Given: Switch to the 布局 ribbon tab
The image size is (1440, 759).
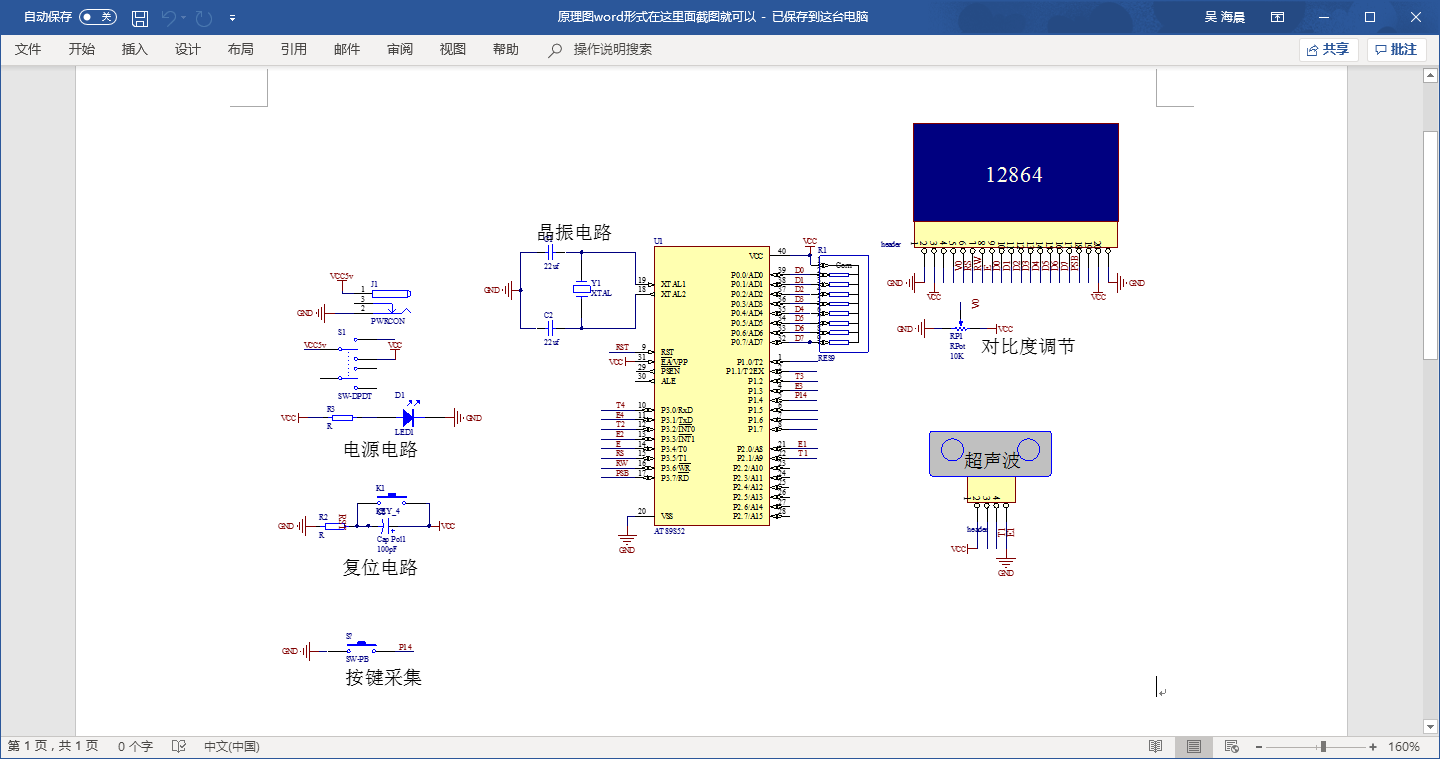Looking at the screenshot, I should (x=241, y=49).
